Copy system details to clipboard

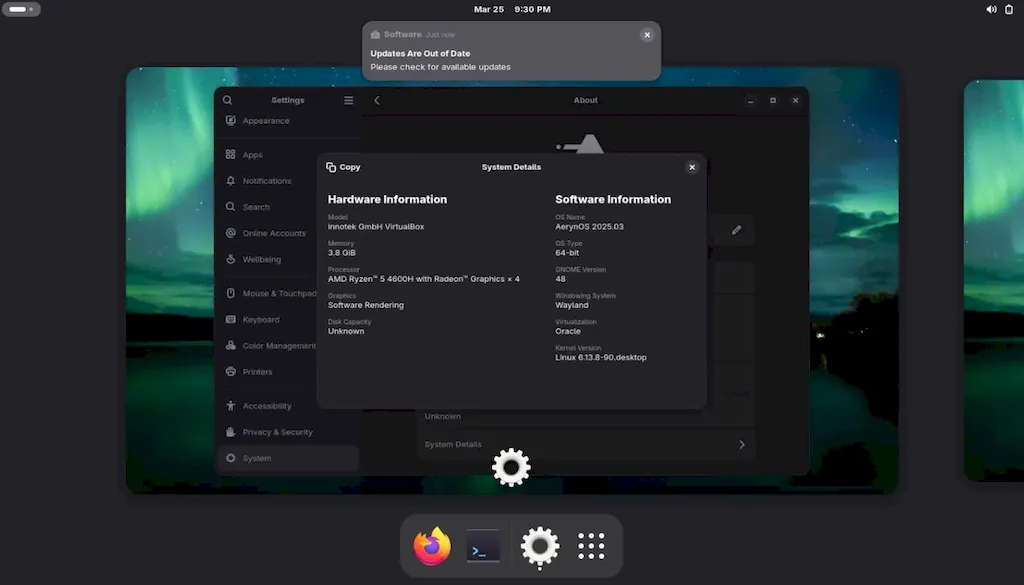(x=343, y=167)
